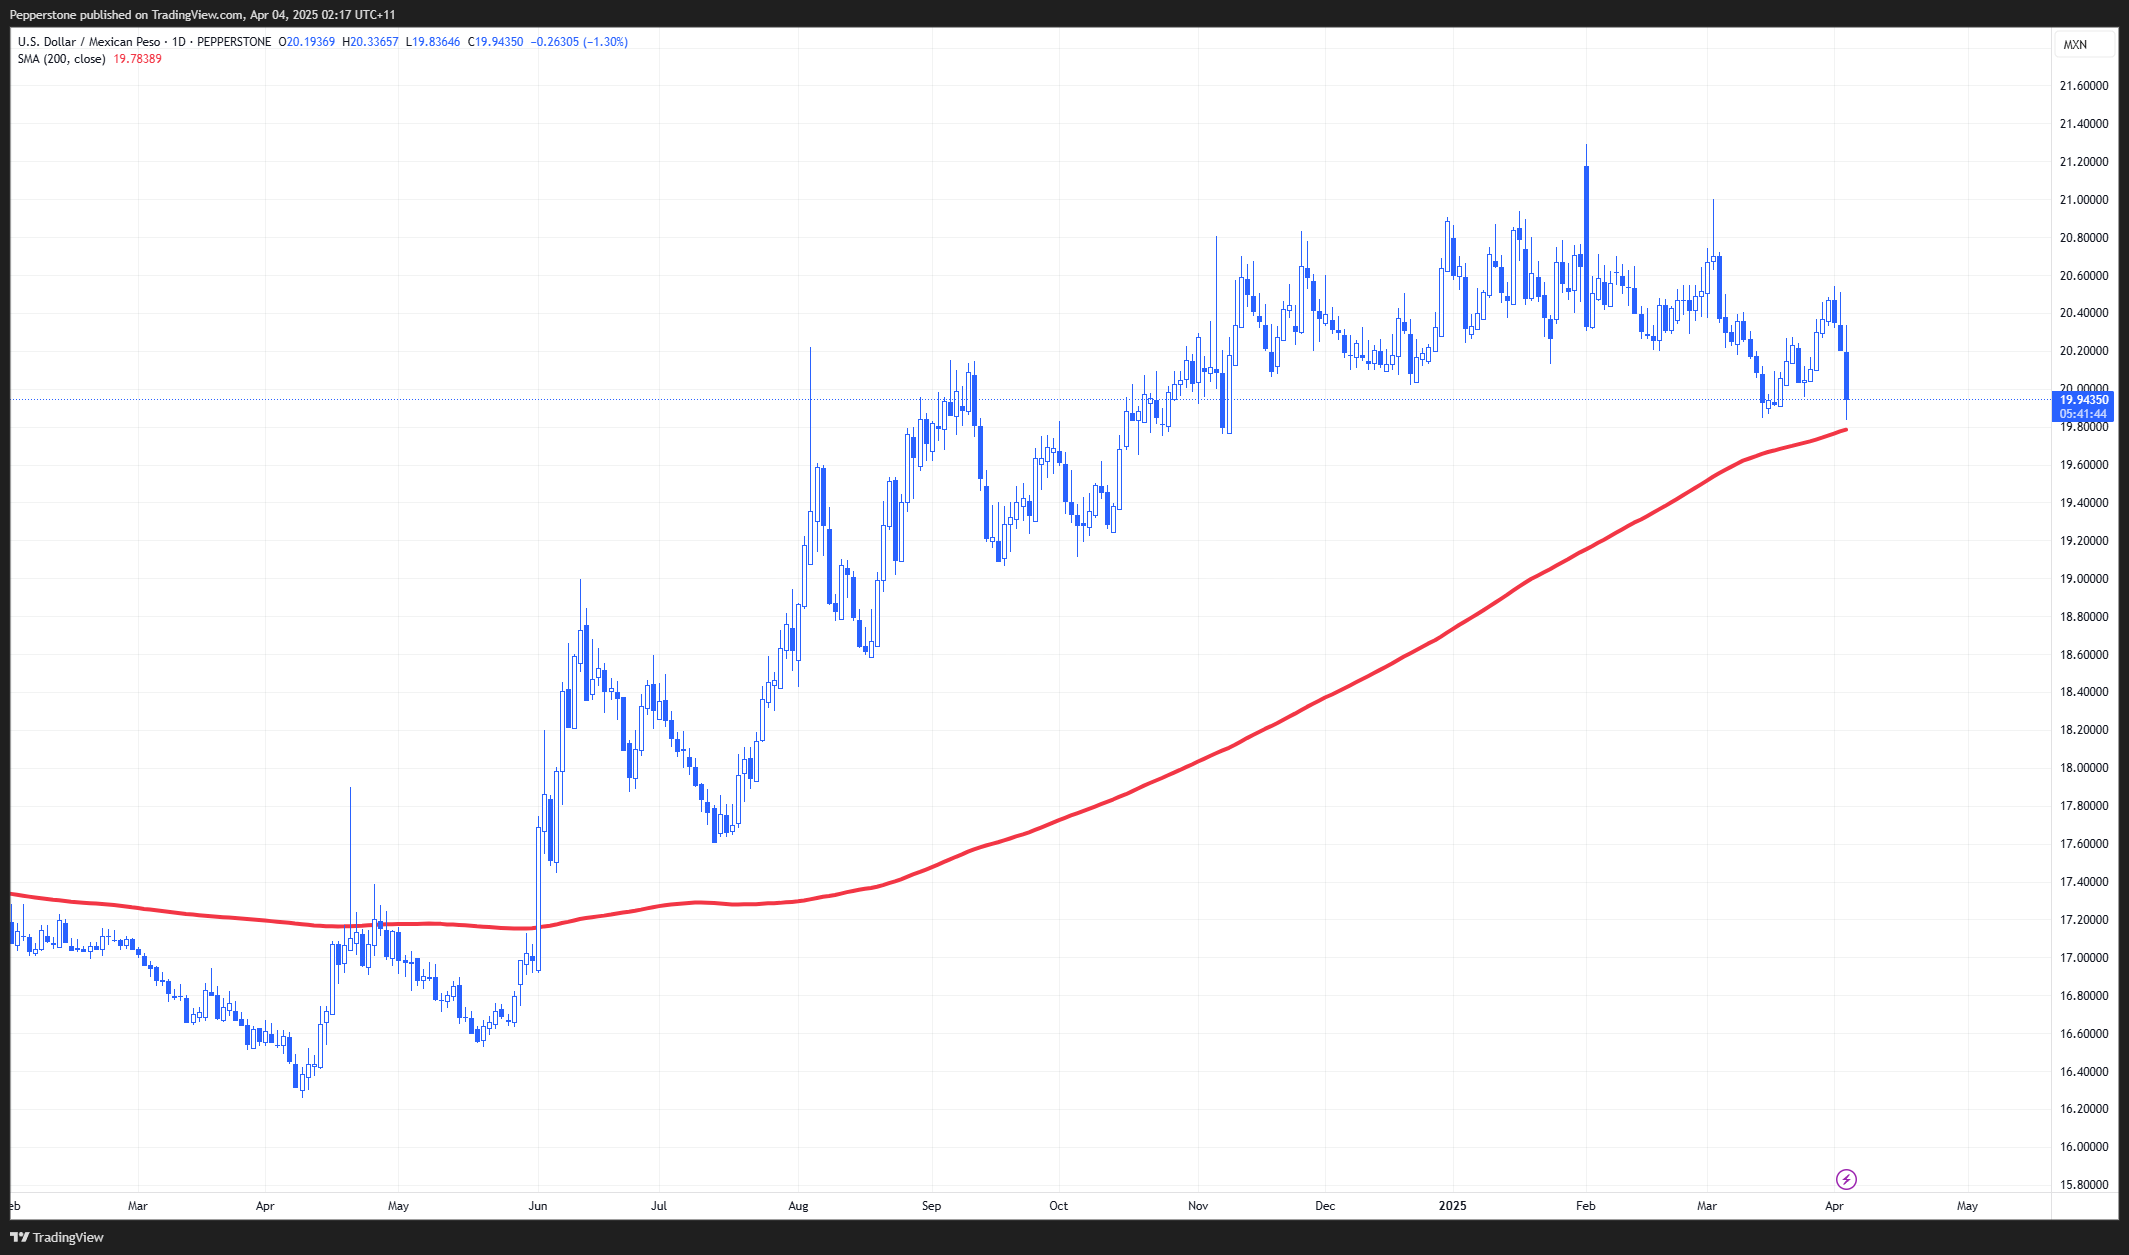Click the 'SMA (200, close)' indicator legend
This screenshot has height=1255, width=2129.
tap(61, 59)
